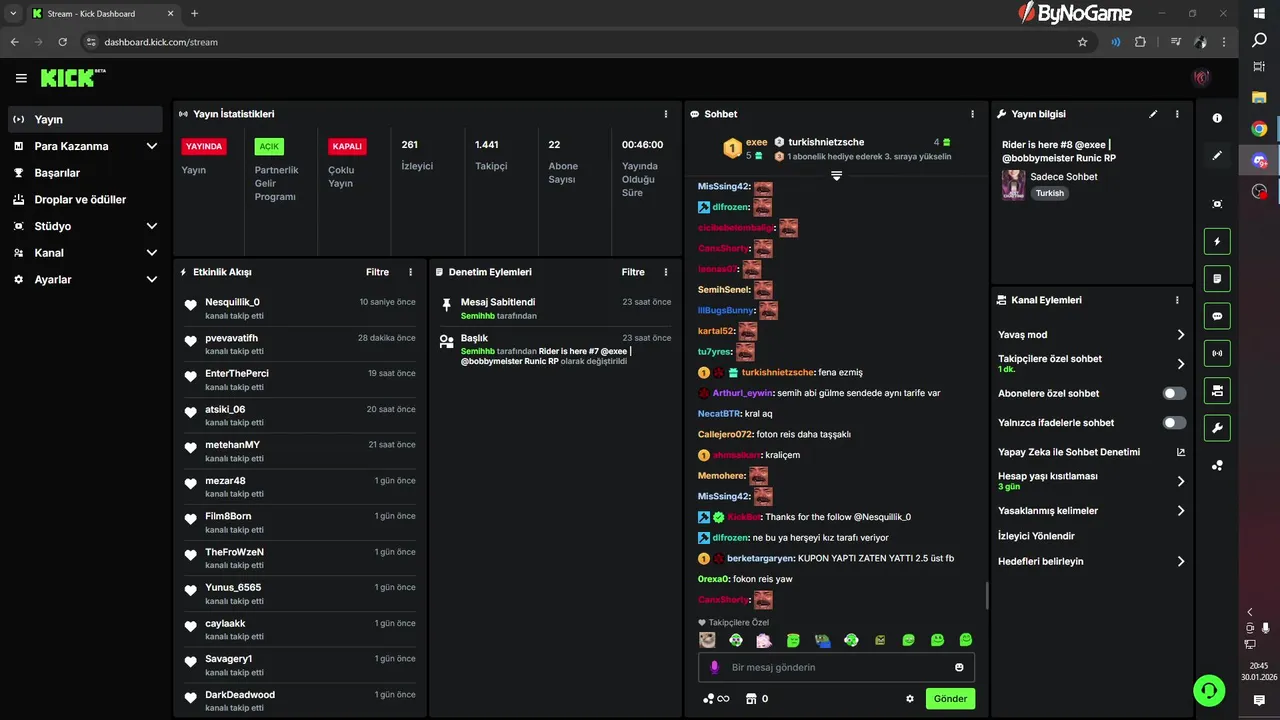Open Hedefleri belirleyin arrow

(1181, 562)
